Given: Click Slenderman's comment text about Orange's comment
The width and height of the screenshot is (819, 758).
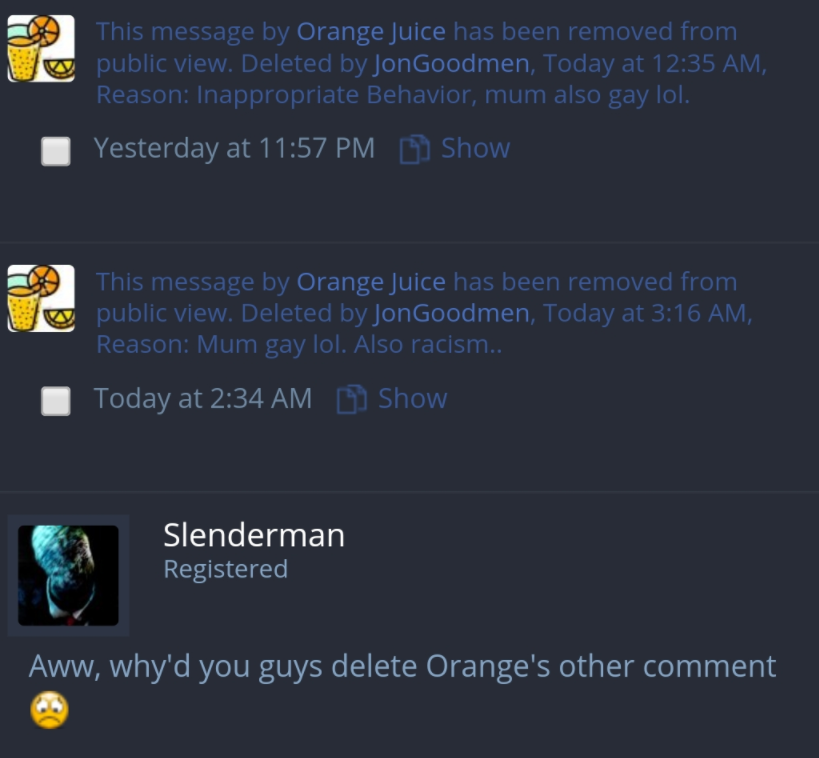Looking at the screenshot, I should pyautogui.click(x=402, y=667).
